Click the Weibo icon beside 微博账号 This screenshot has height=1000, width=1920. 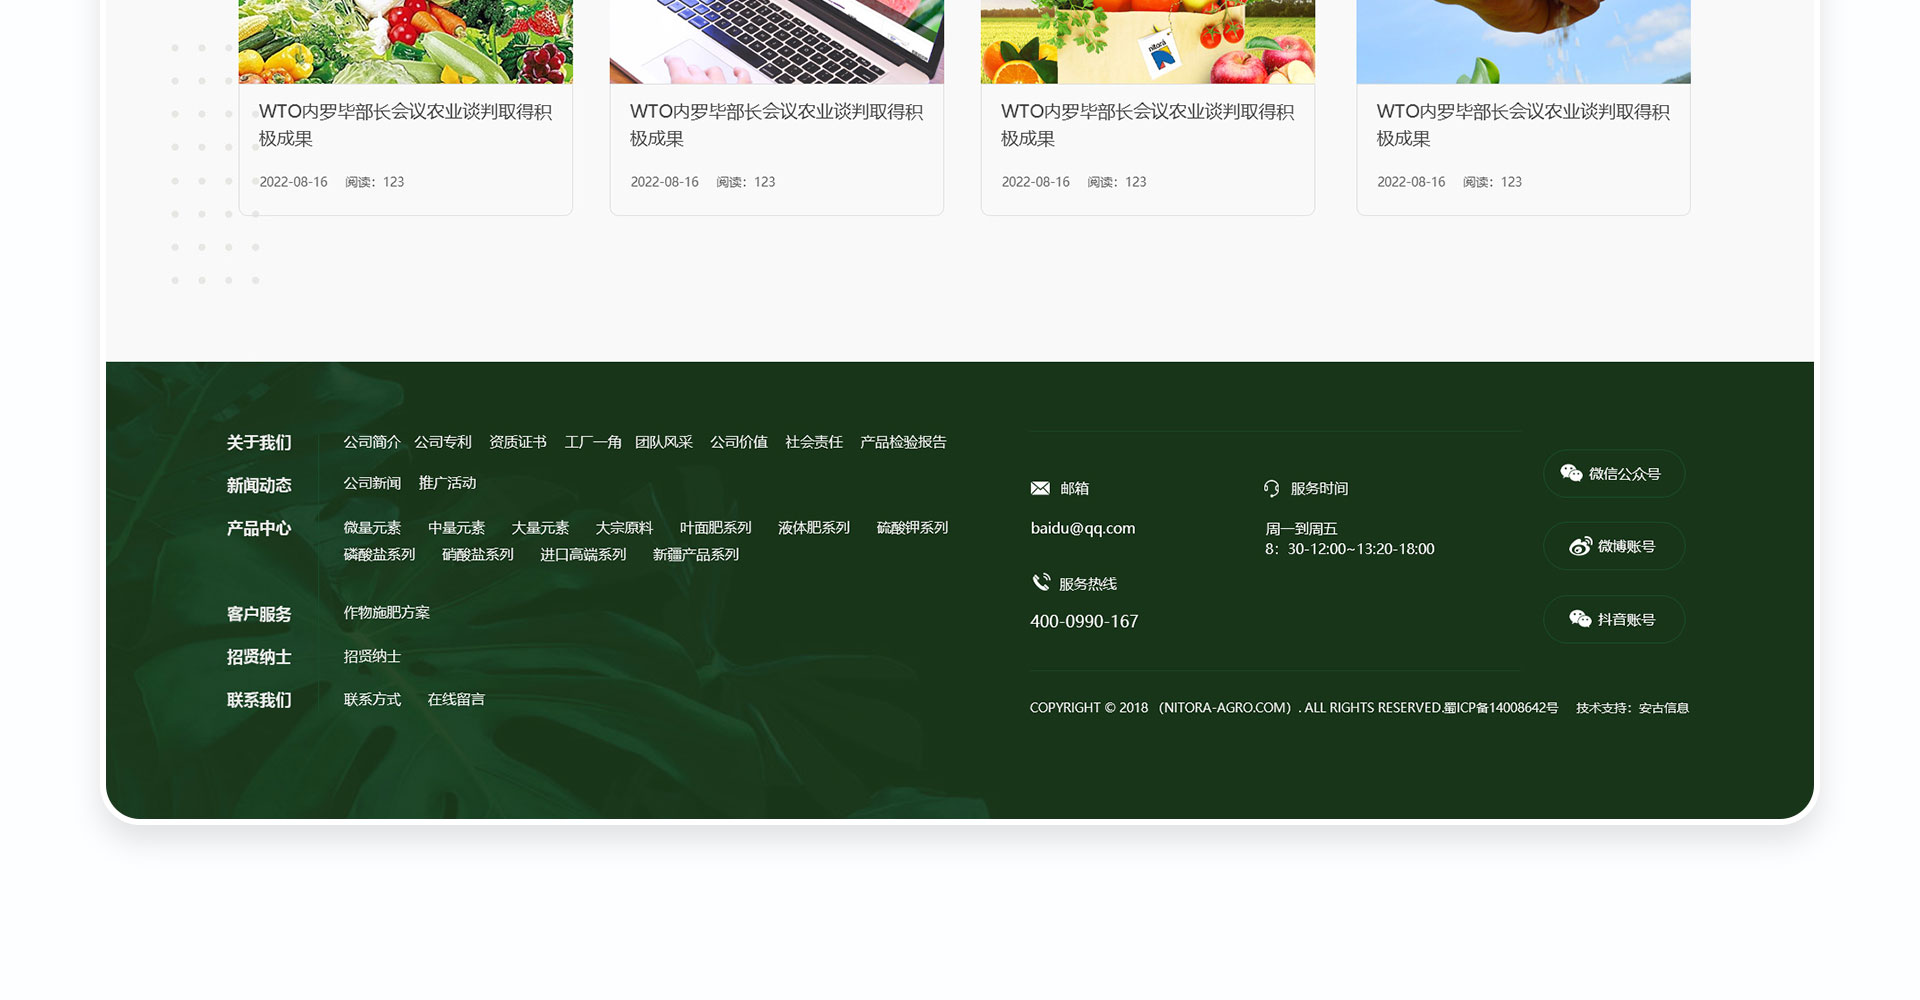click(x=1580, y=546)
